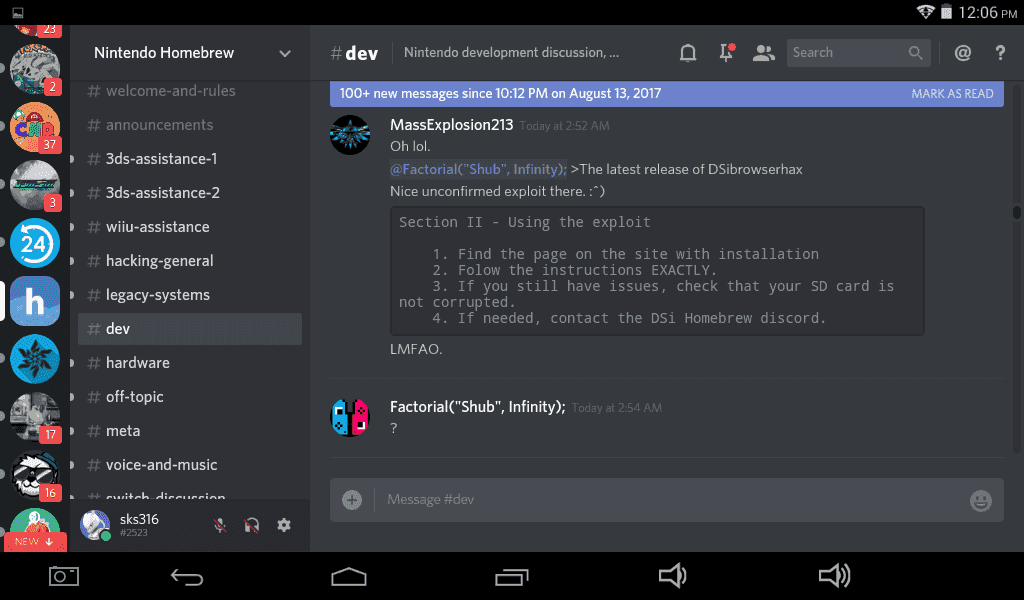Select the dev channel
Image resolution: width=1024 pixels, height=600 pixels.
tap(189, 328)
